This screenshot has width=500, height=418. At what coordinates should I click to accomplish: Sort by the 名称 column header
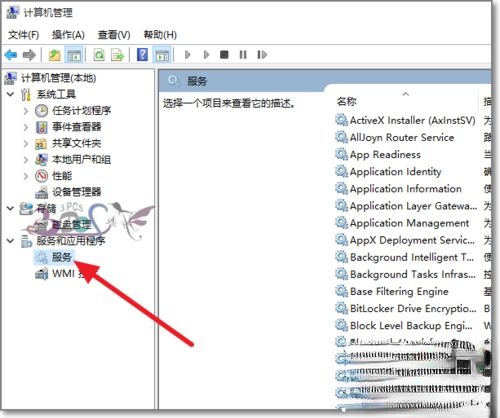pos(347,101)
